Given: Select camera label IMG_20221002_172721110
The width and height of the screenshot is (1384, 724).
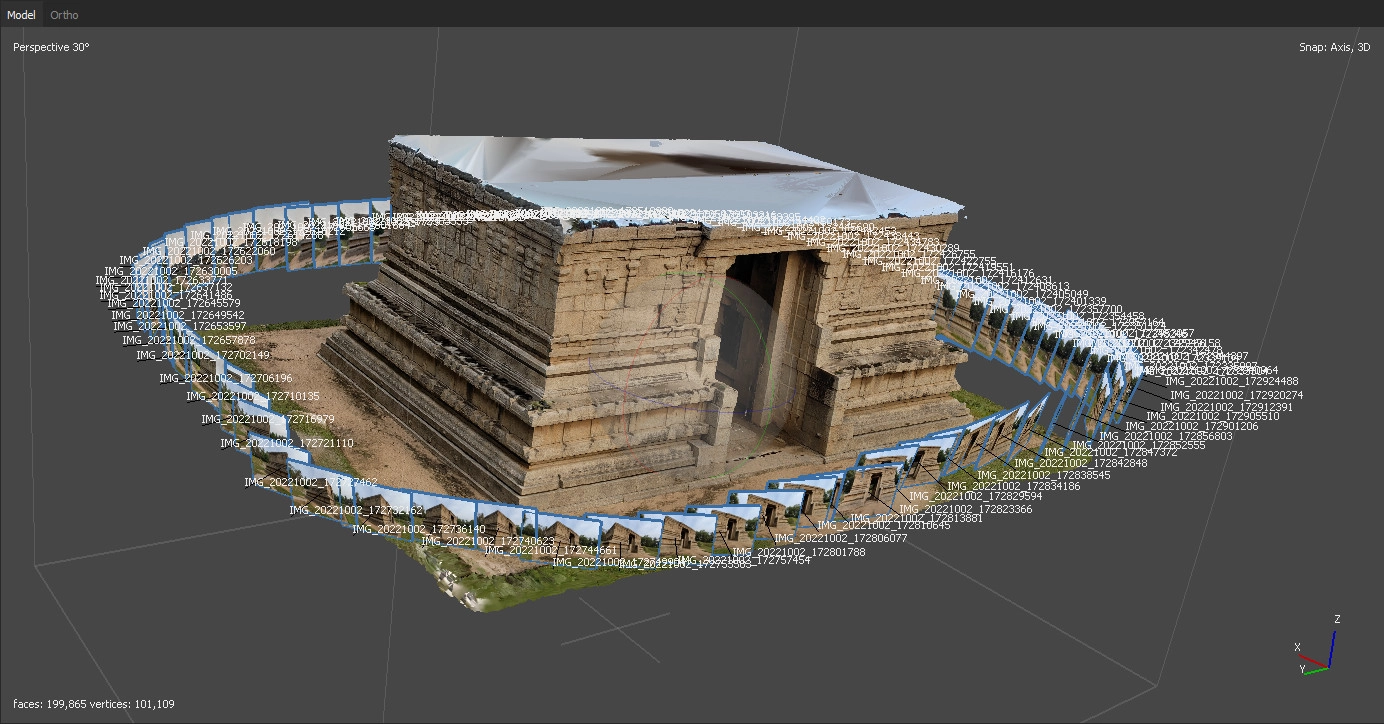Looking at the screenshot, I should (x=286, y=443).
